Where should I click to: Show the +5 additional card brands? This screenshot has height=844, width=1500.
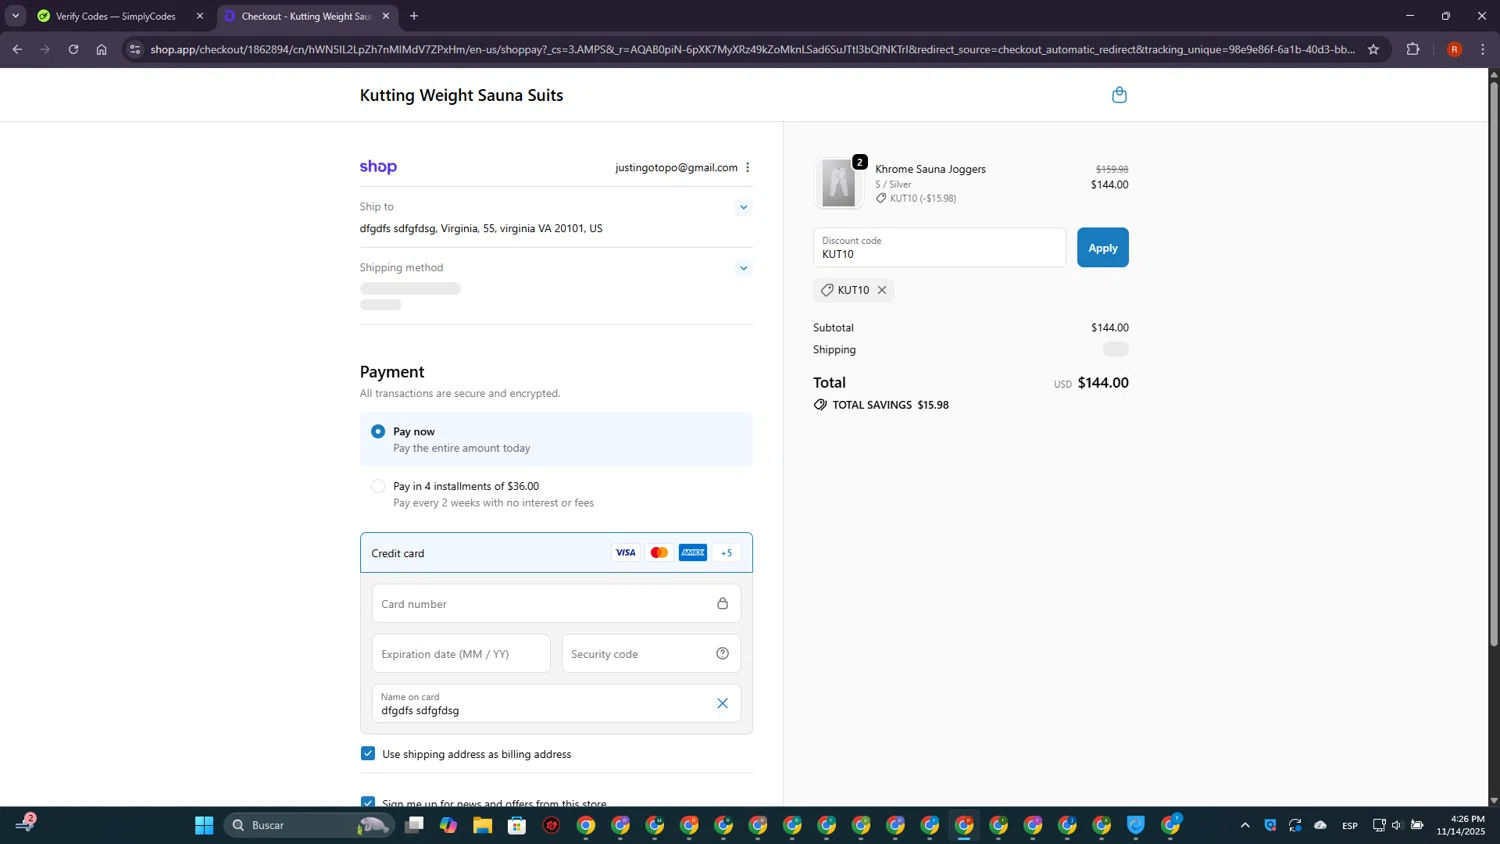click(727, 553)
